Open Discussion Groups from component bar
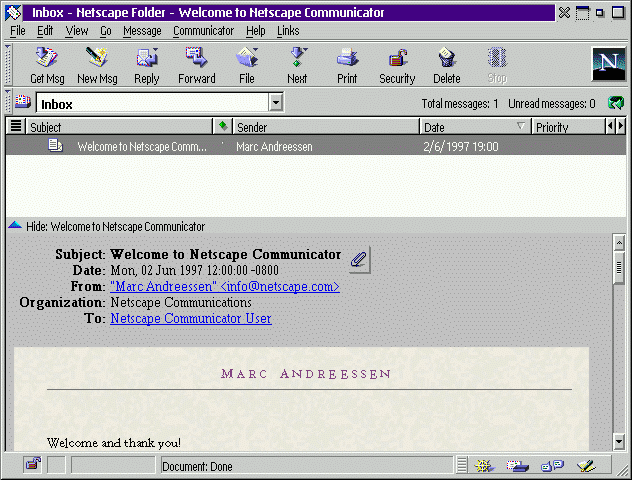 point(552,466)
